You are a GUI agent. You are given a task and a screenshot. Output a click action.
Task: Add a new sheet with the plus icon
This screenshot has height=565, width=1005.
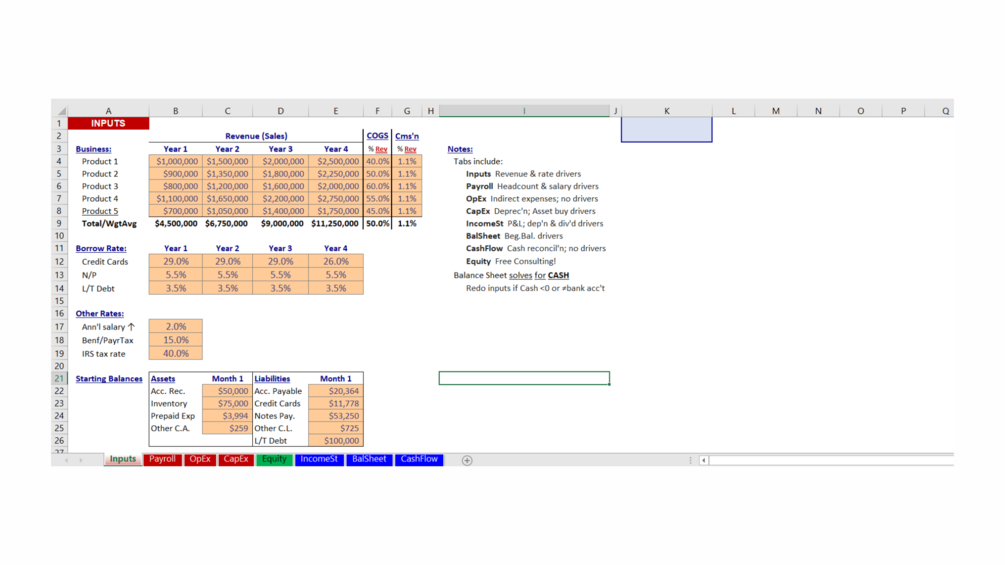pos(467,460)
